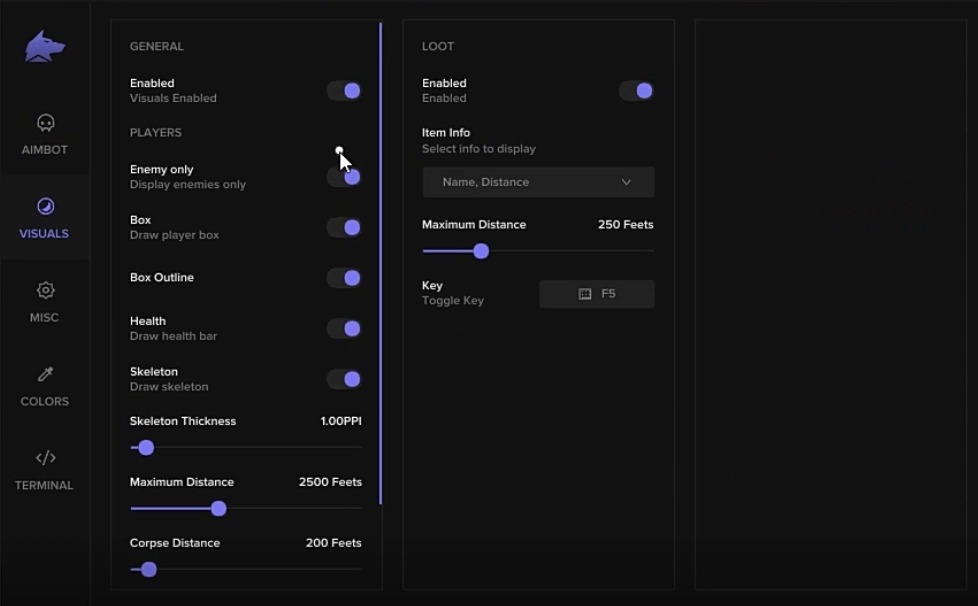Toggle the Draw skeleton switch
The height and width of the screenshot is (606, 978).
coord(344,379)
